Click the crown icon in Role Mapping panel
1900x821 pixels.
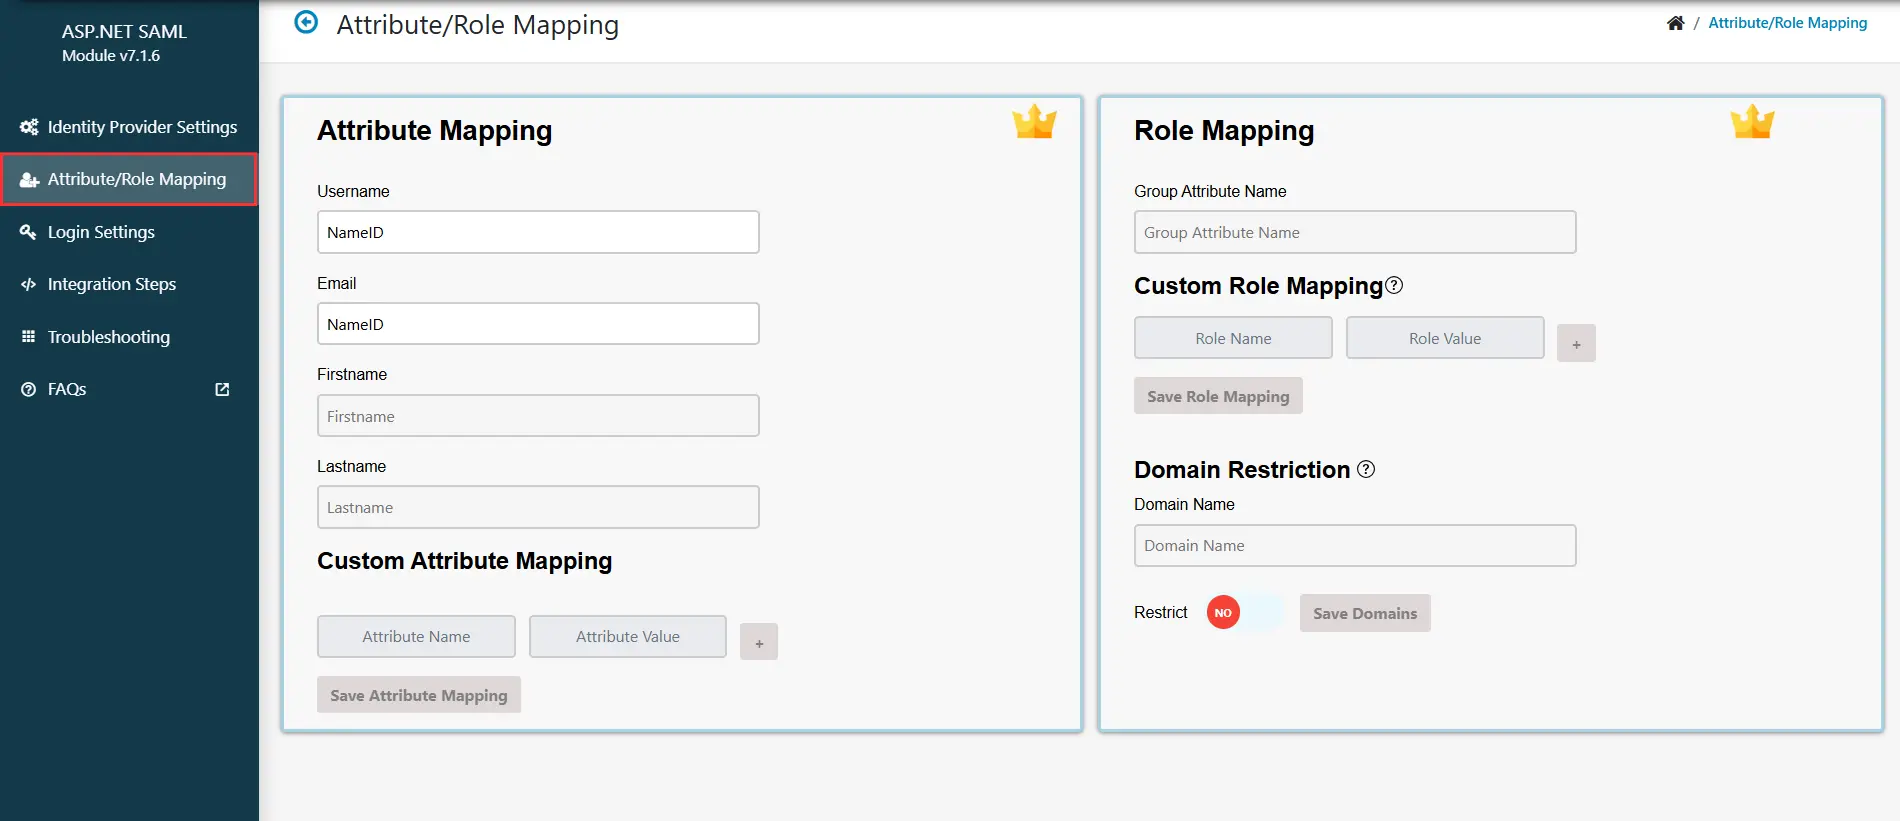tap(1752, 122)
